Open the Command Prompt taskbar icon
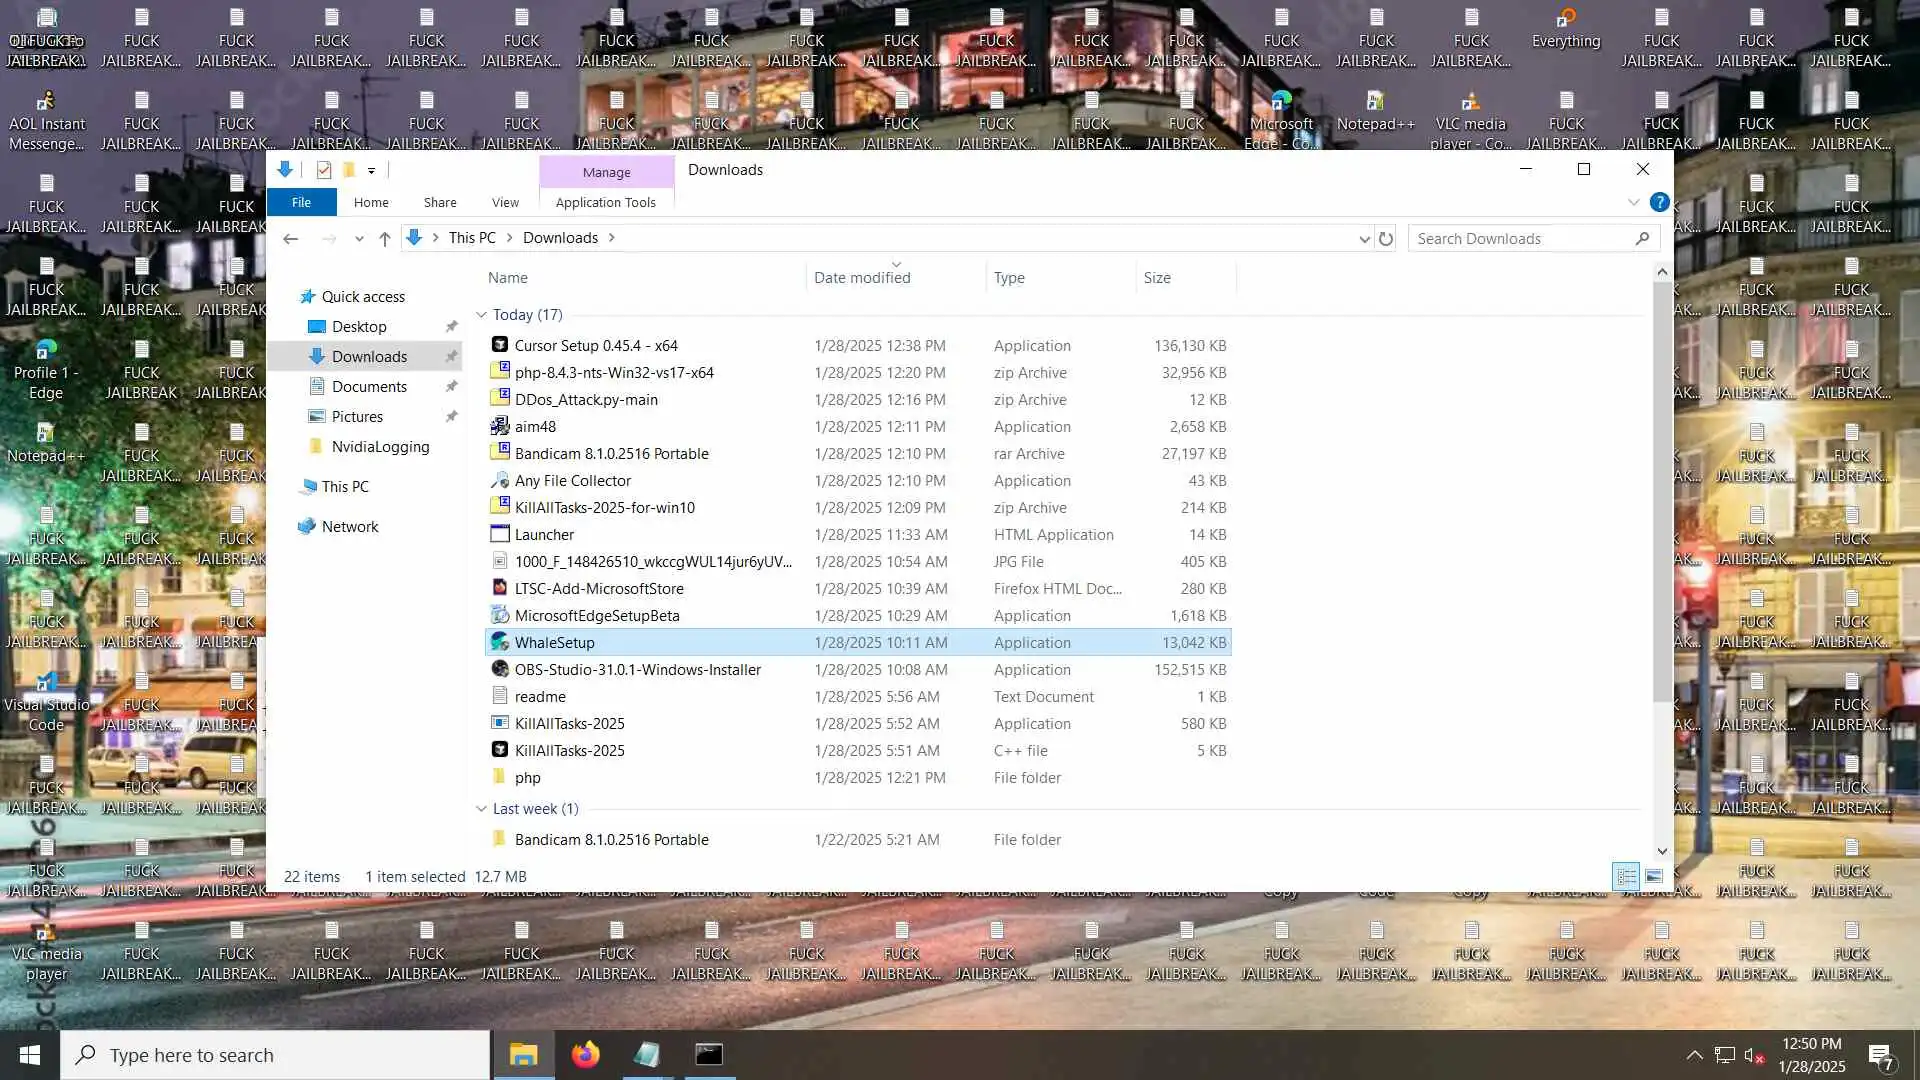The width and height of the screenshot is (1920, 1080). (709, 1055)
